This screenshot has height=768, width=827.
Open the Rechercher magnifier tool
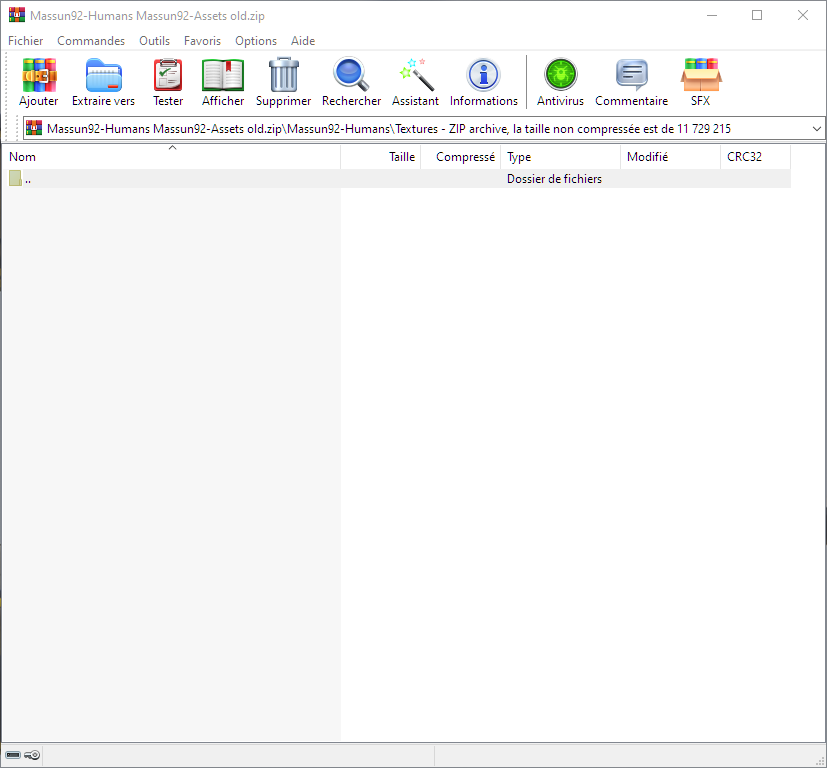(351, 82)
